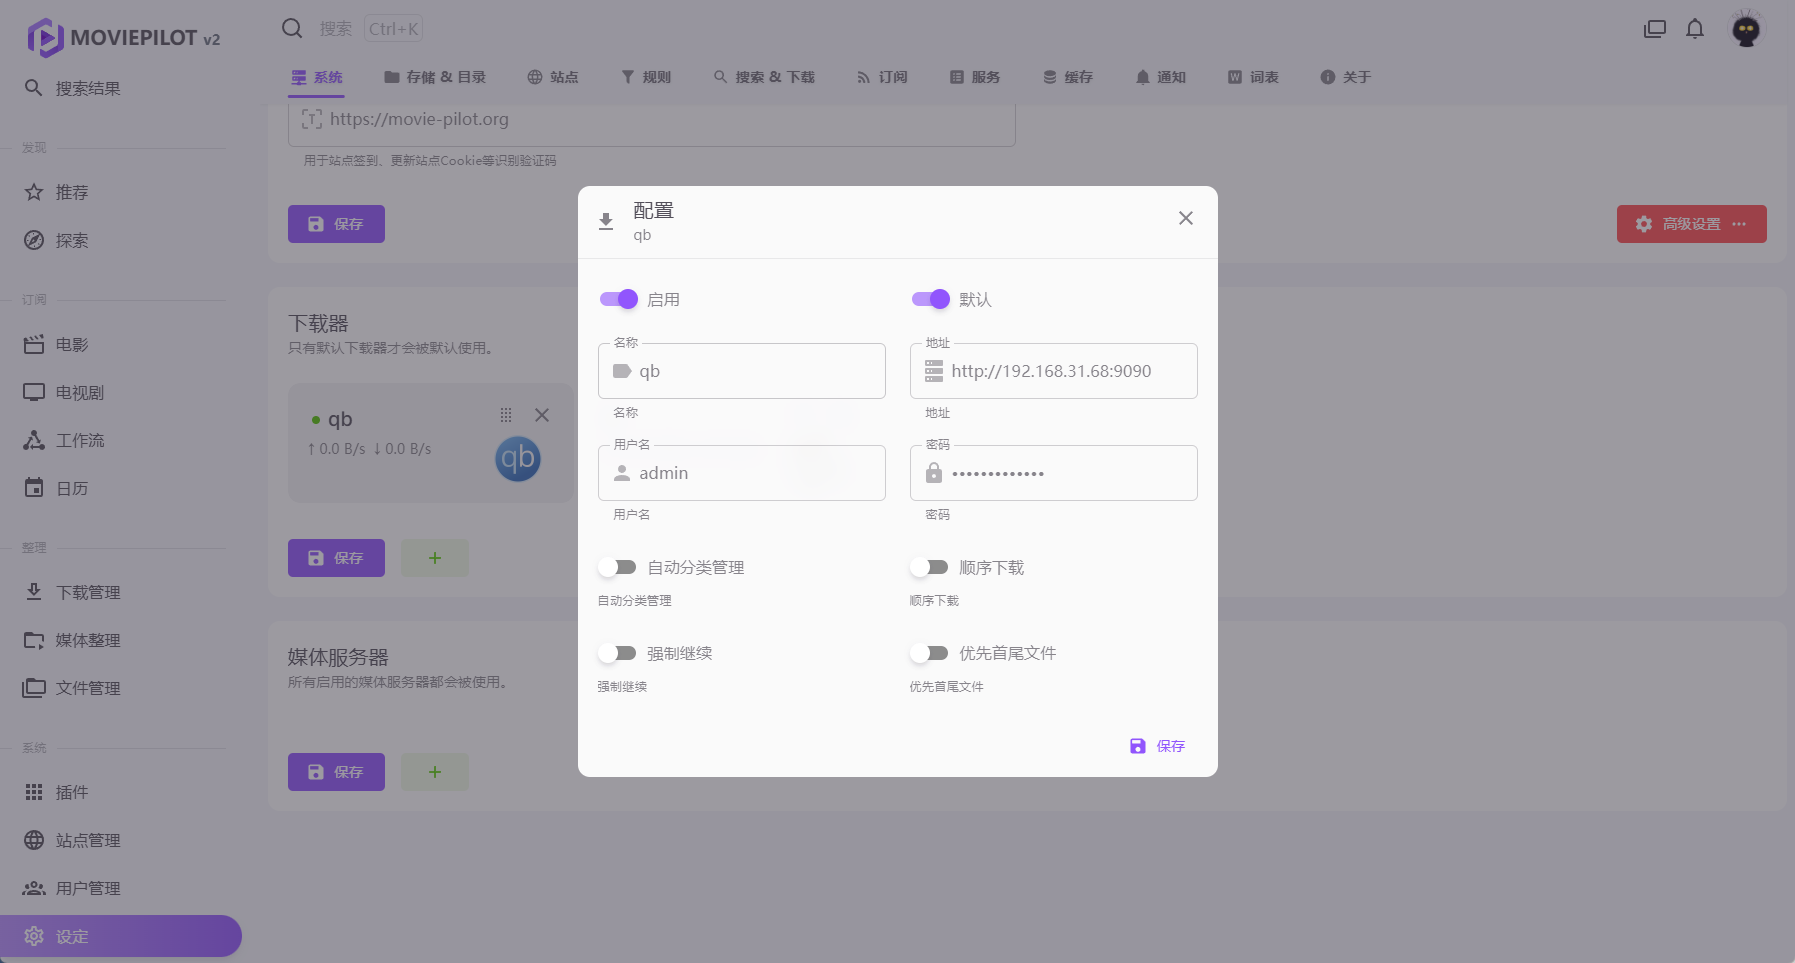Open the 词表 tab
The height and width of the screenshot is (963, 1795).
tap(1254, 77)
